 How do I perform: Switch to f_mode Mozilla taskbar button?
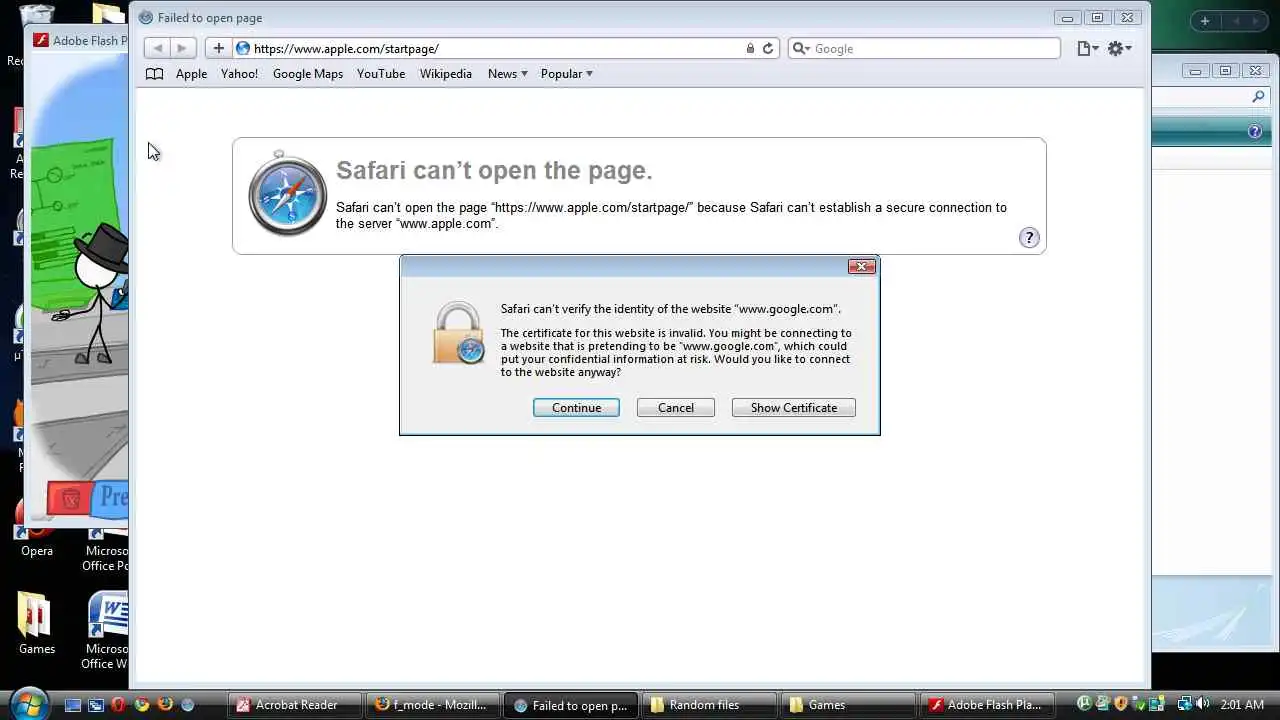[432, 705]
